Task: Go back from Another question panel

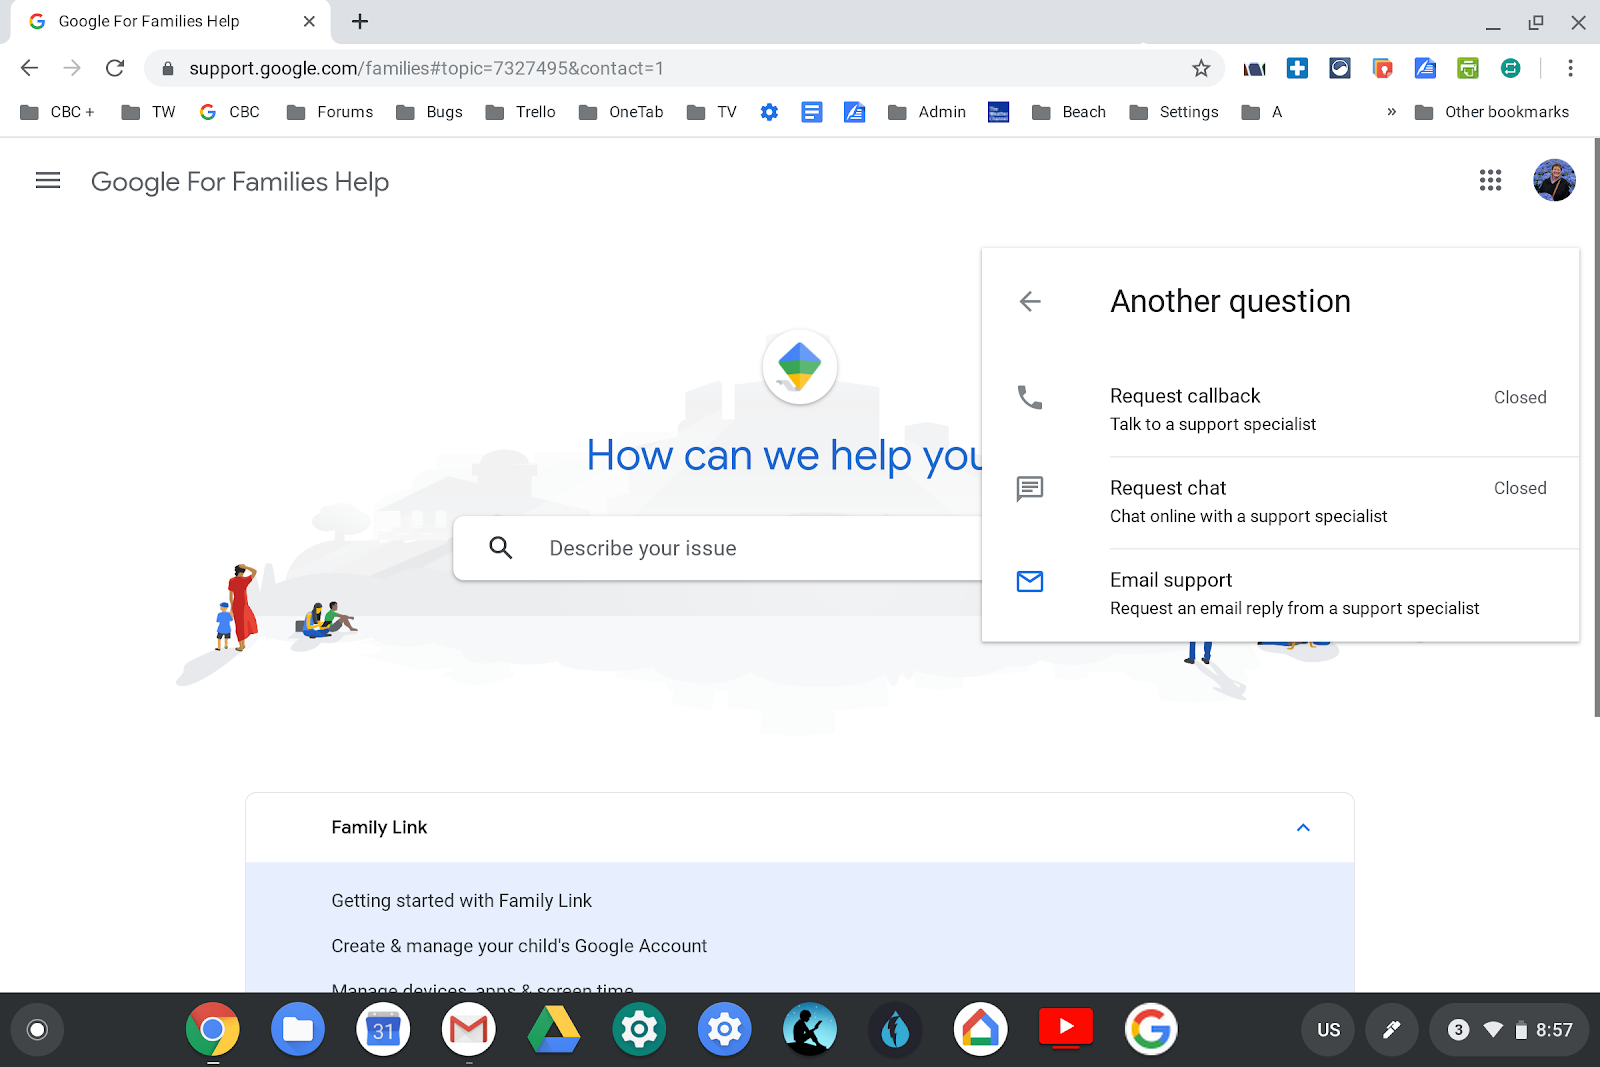Action: pyautogui.click(x=1030, y=301)
